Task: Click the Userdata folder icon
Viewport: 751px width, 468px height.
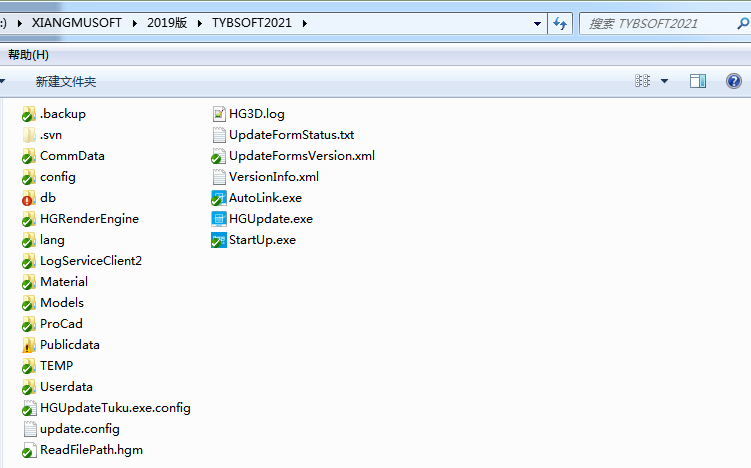Action: click(x=29, y=387)
